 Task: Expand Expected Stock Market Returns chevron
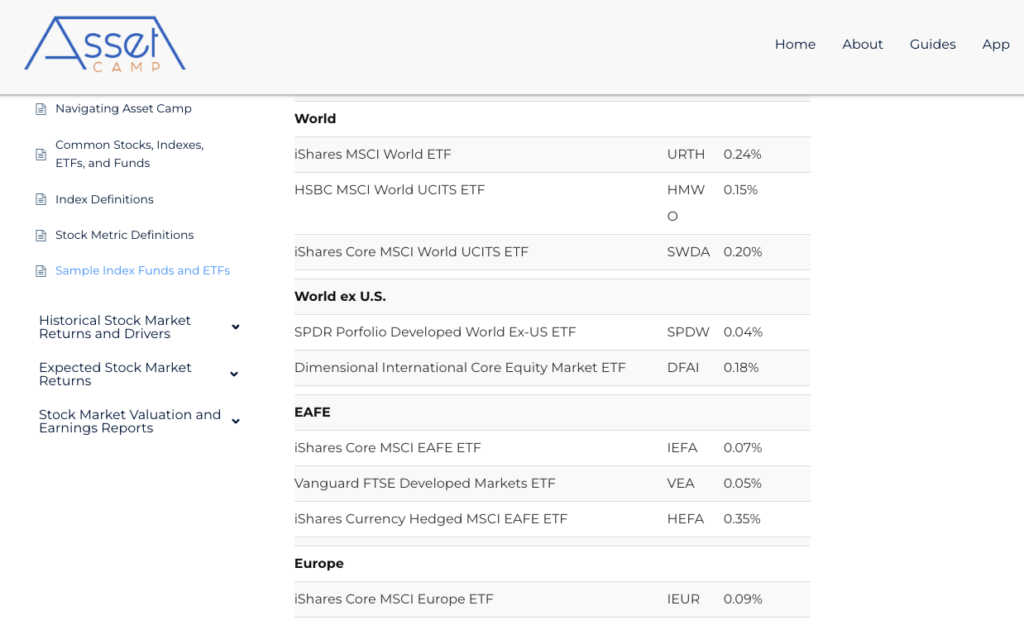click(234, 374)
